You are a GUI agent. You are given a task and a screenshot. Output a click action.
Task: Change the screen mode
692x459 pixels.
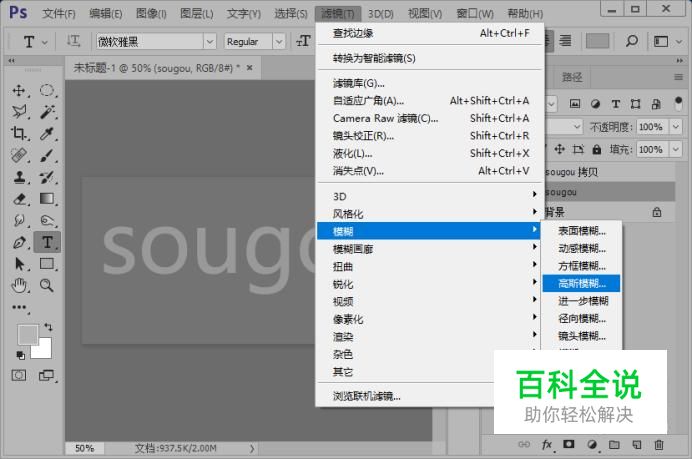point(46,376)
